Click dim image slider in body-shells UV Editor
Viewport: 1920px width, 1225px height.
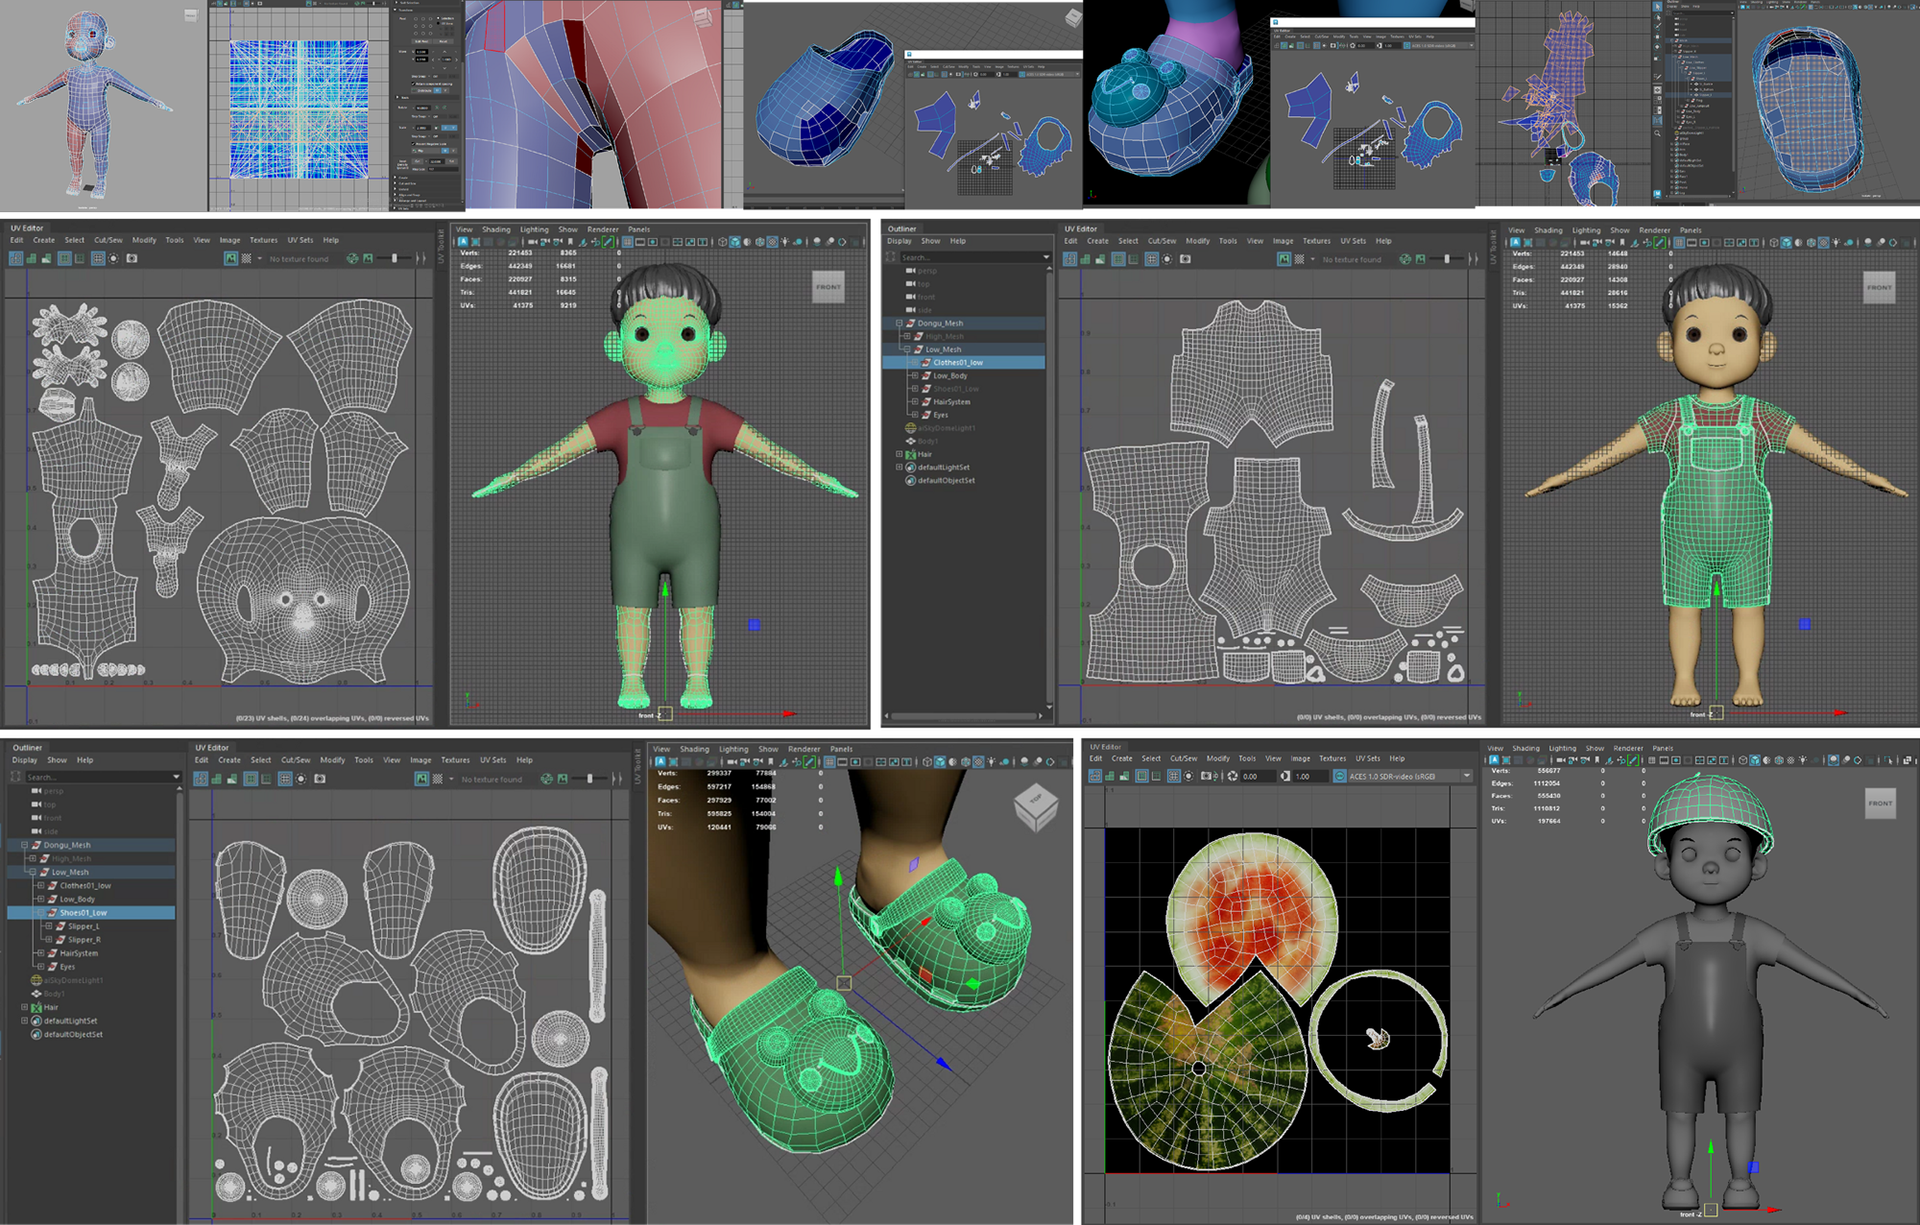(394, 258)
